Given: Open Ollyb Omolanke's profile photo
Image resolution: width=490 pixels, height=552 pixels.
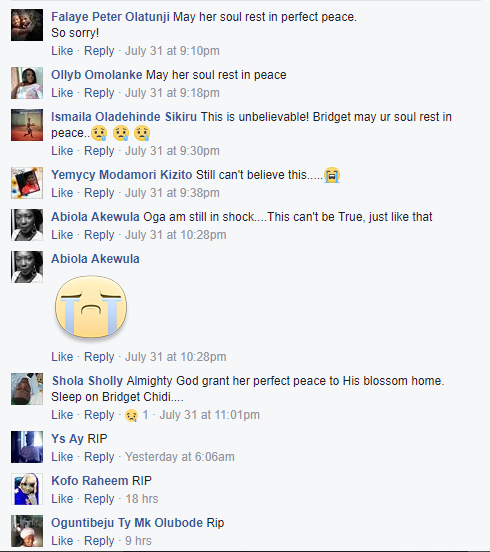Looking at the screenshot, I should pos(27,83).
